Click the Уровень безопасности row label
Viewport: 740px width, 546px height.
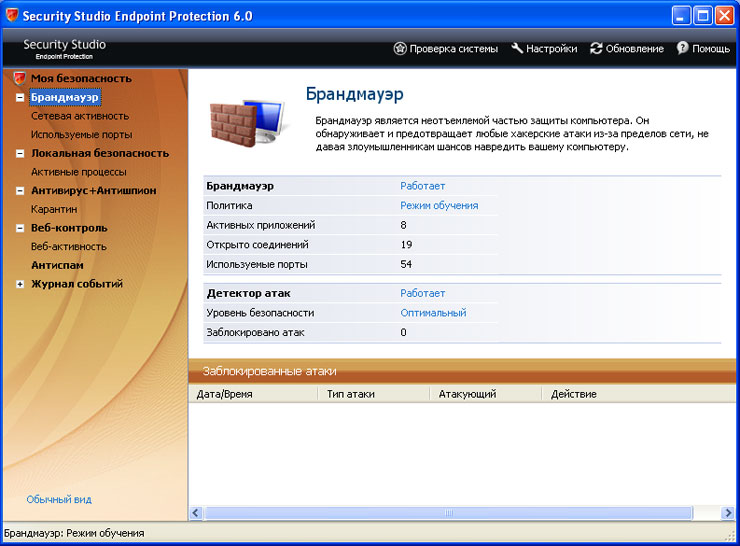point(260,313)
